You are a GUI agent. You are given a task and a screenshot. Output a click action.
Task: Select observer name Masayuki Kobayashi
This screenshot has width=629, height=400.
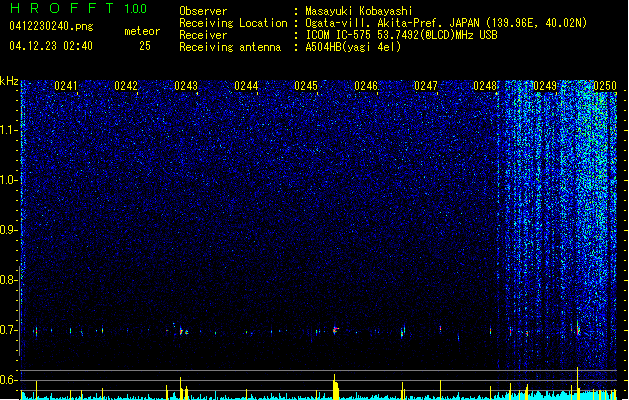(x=359, y=11)
